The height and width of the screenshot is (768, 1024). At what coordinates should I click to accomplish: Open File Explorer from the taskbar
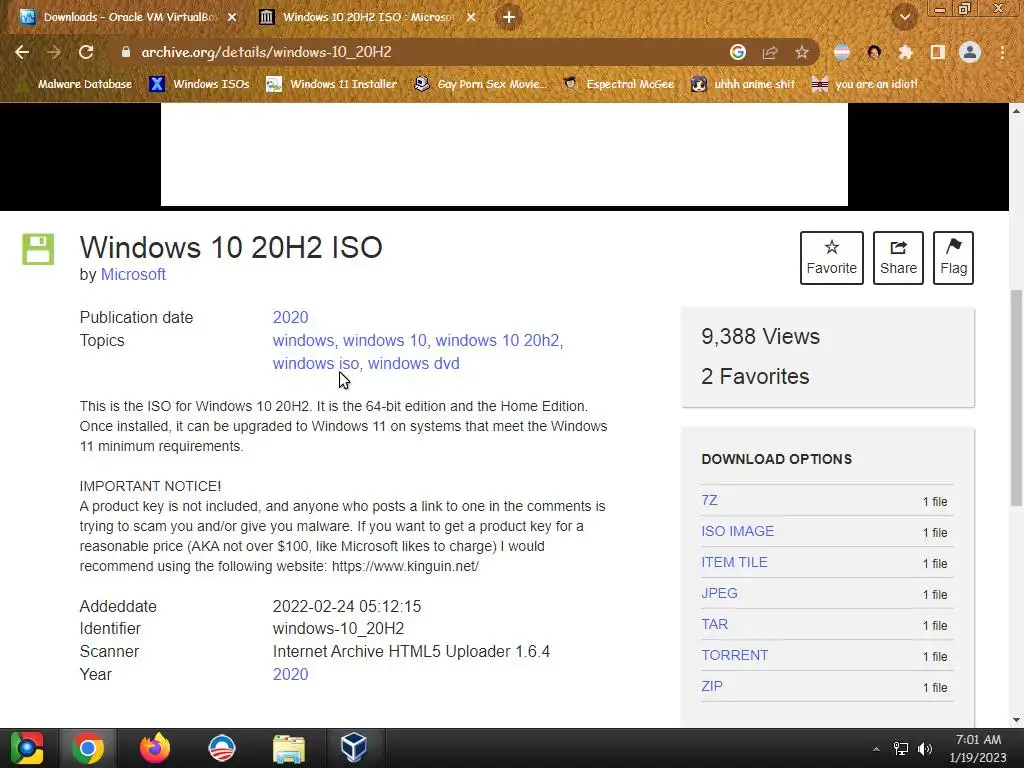point(289,748)
